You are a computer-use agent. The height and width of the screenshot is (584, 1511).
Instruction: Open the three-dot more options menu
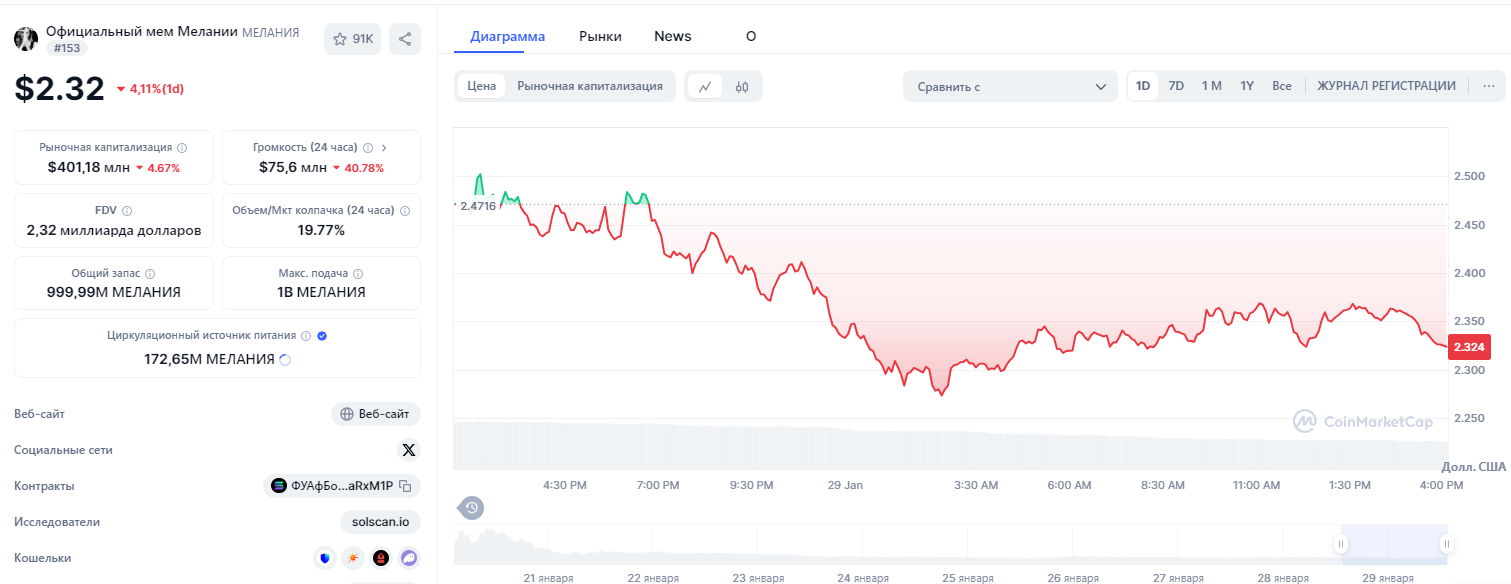pyautogui.click(x=1489, y=86)
